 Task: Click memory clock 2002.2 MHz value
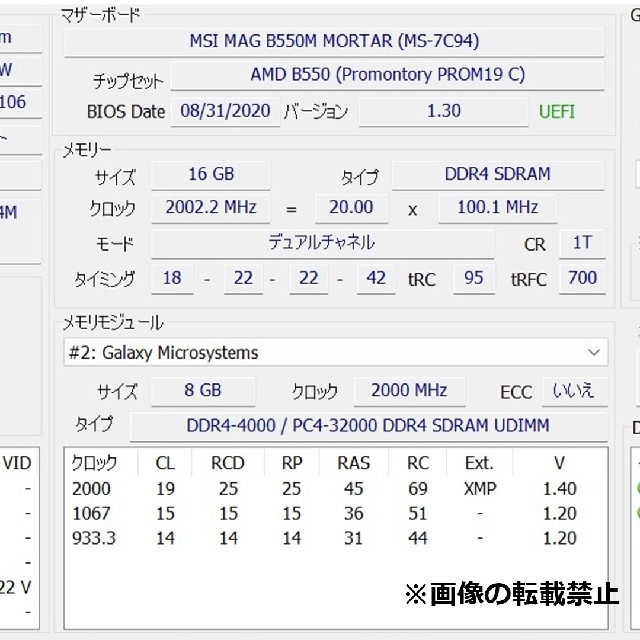click(211, 208)
